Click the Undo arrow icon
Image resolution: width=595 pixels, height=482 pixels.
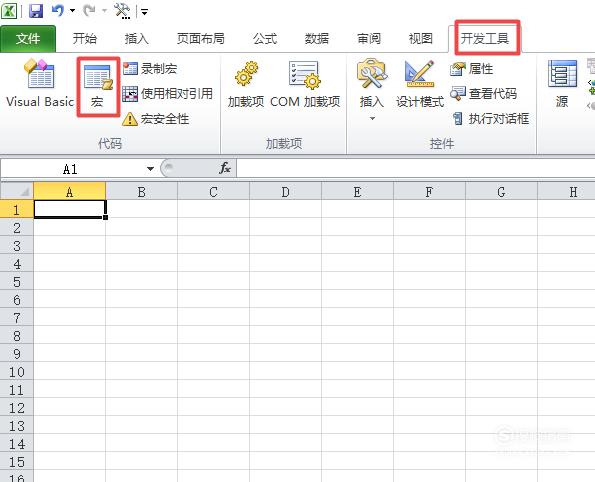pos(58,11)
